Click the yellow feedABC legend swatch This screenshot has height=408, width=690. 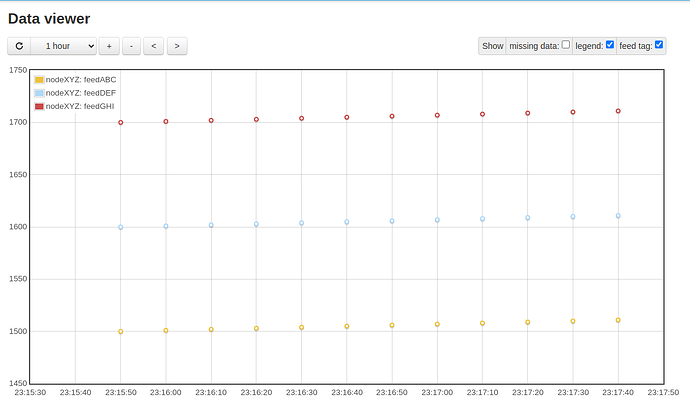click(x=39, y=80)
